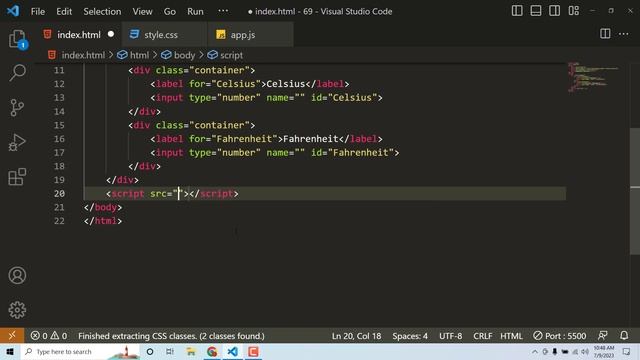Toggle the bottom panel layout button

(x=536, y=11)
